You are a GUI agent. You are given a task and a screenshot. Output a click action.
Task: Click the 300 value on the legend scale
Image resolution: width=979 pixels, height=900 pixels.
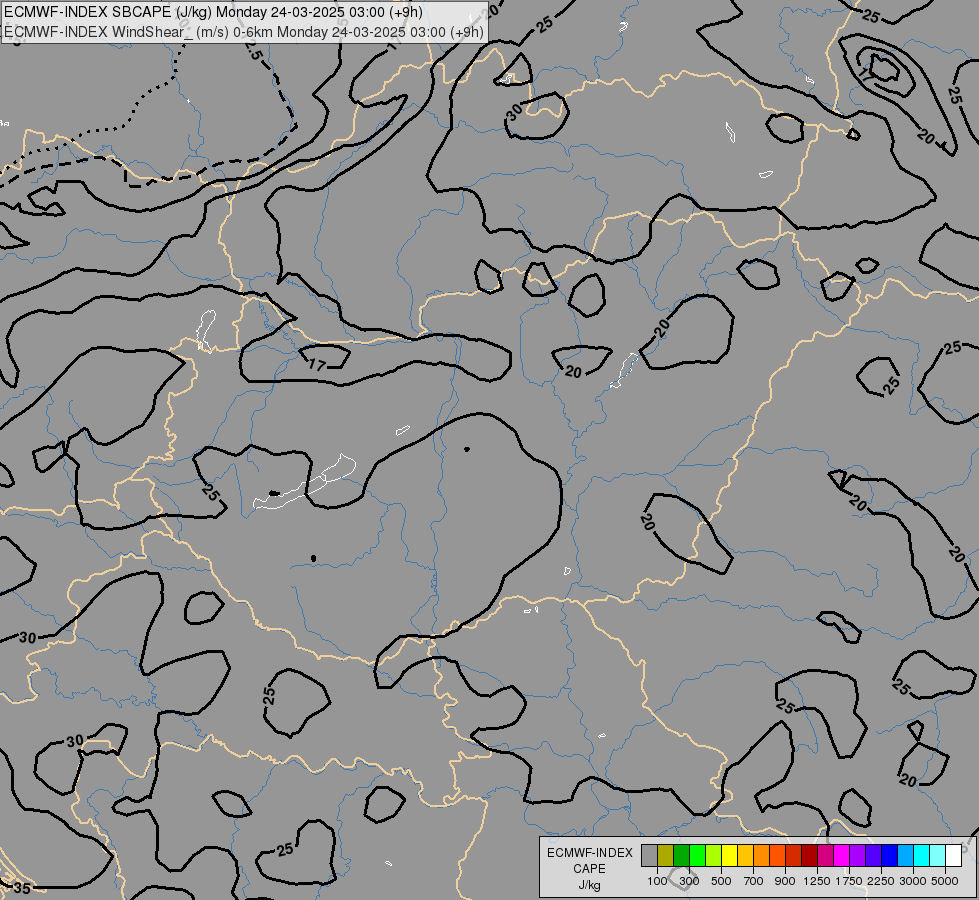689,881
